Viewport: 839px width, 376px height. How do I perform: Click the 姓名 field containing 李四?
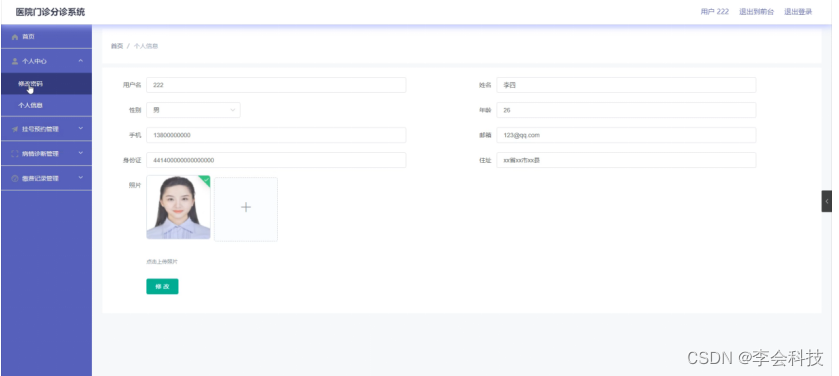tap(626, 85)
